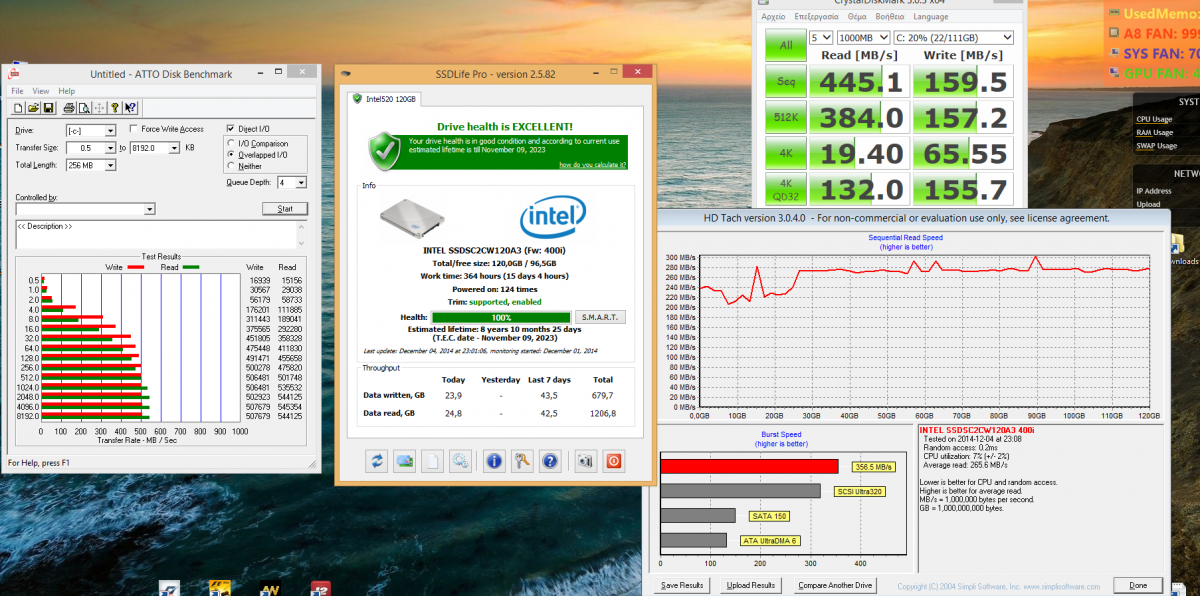
Task: Click red burst speed bar in HD Tach
Action: point(749,467)
